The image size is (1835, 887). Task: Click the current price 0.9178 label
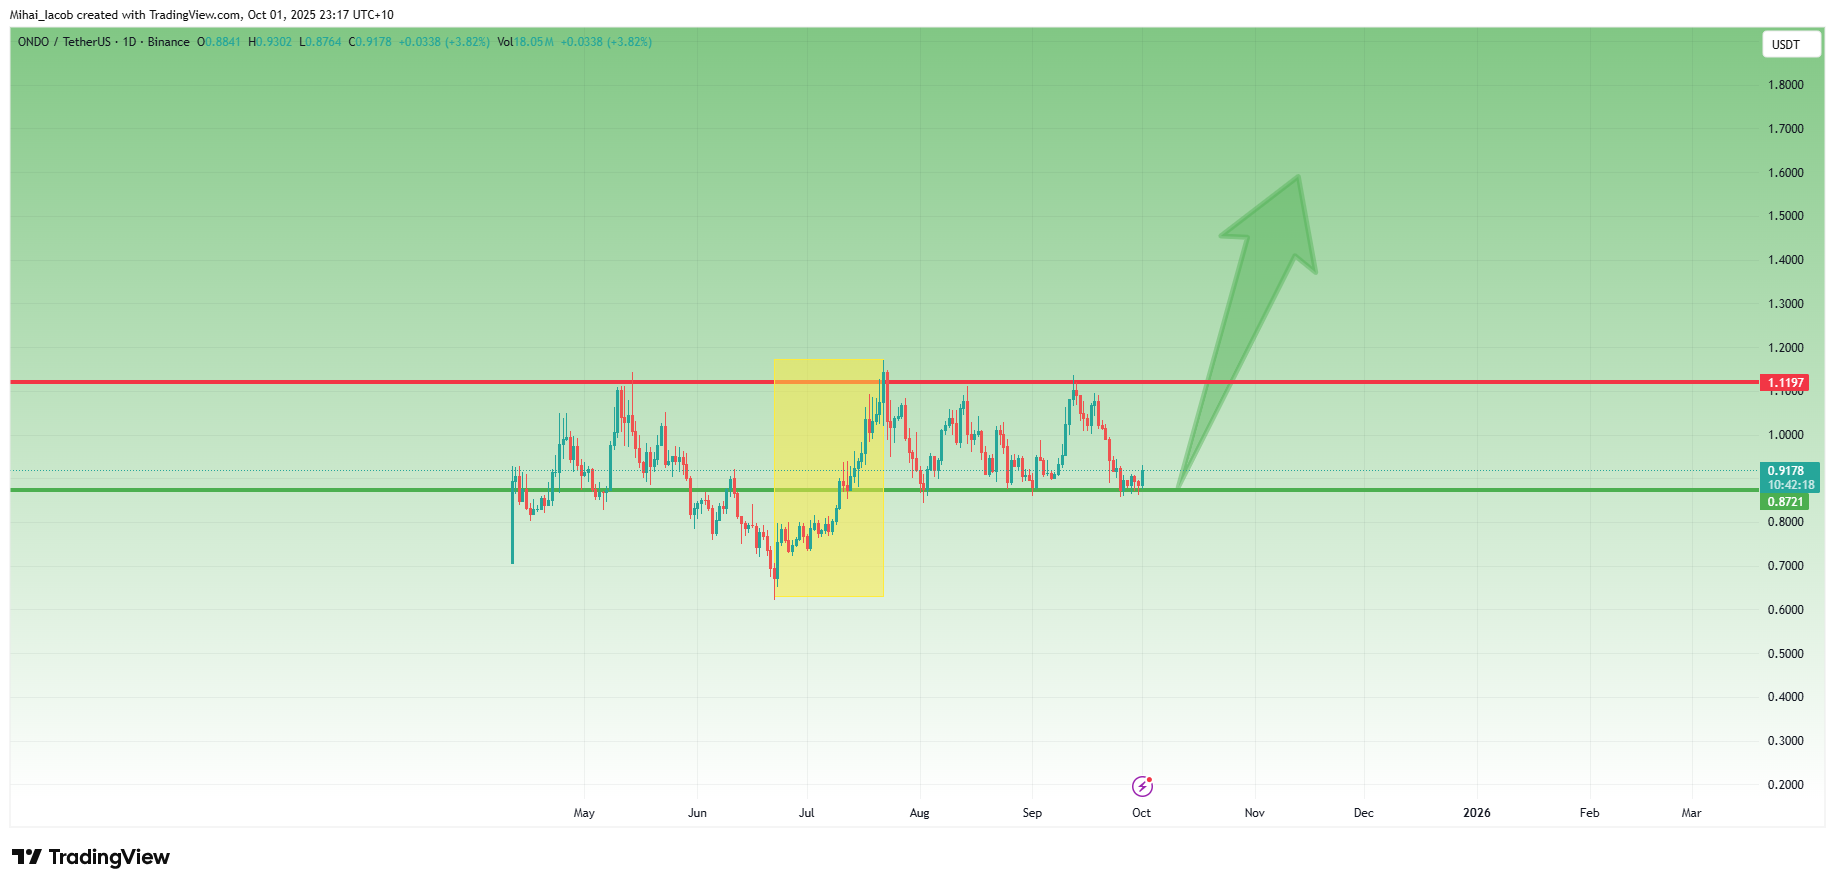[1786, 471]
